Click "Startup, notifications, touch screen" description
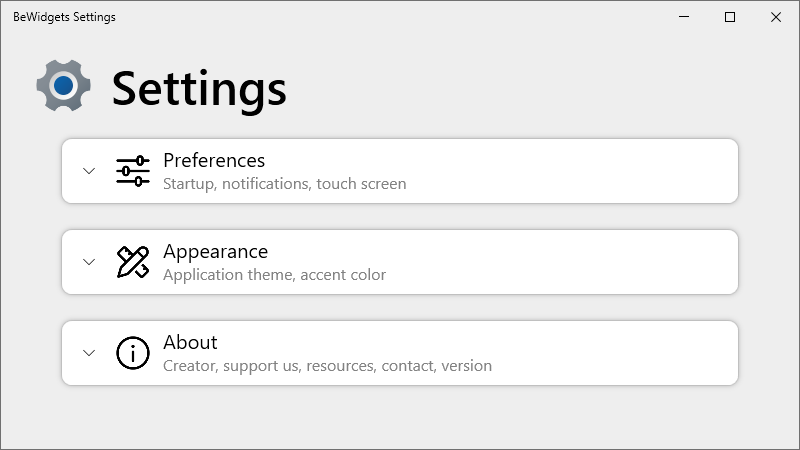This screenshot has height=450, width=800. [284, 184]
